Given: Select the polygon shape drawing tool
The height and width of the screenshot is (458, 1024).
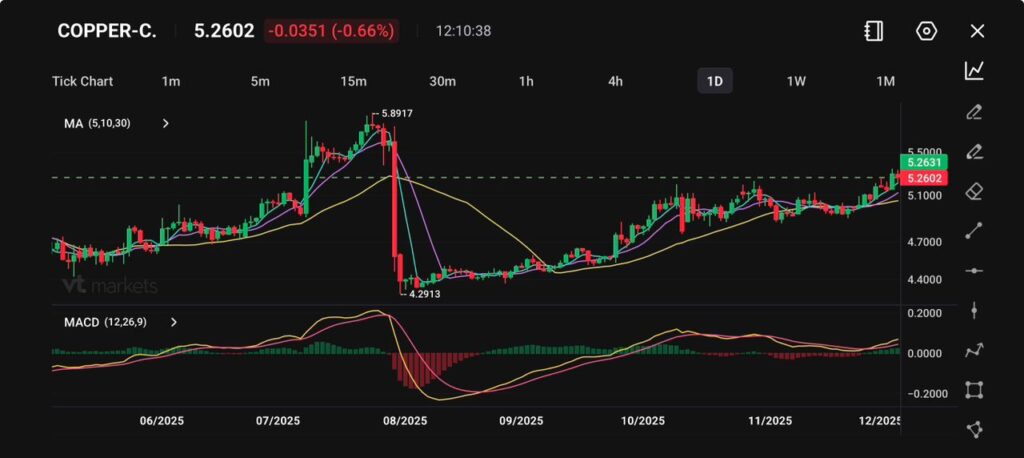Looking at the screenshot, I should (974, 429).
